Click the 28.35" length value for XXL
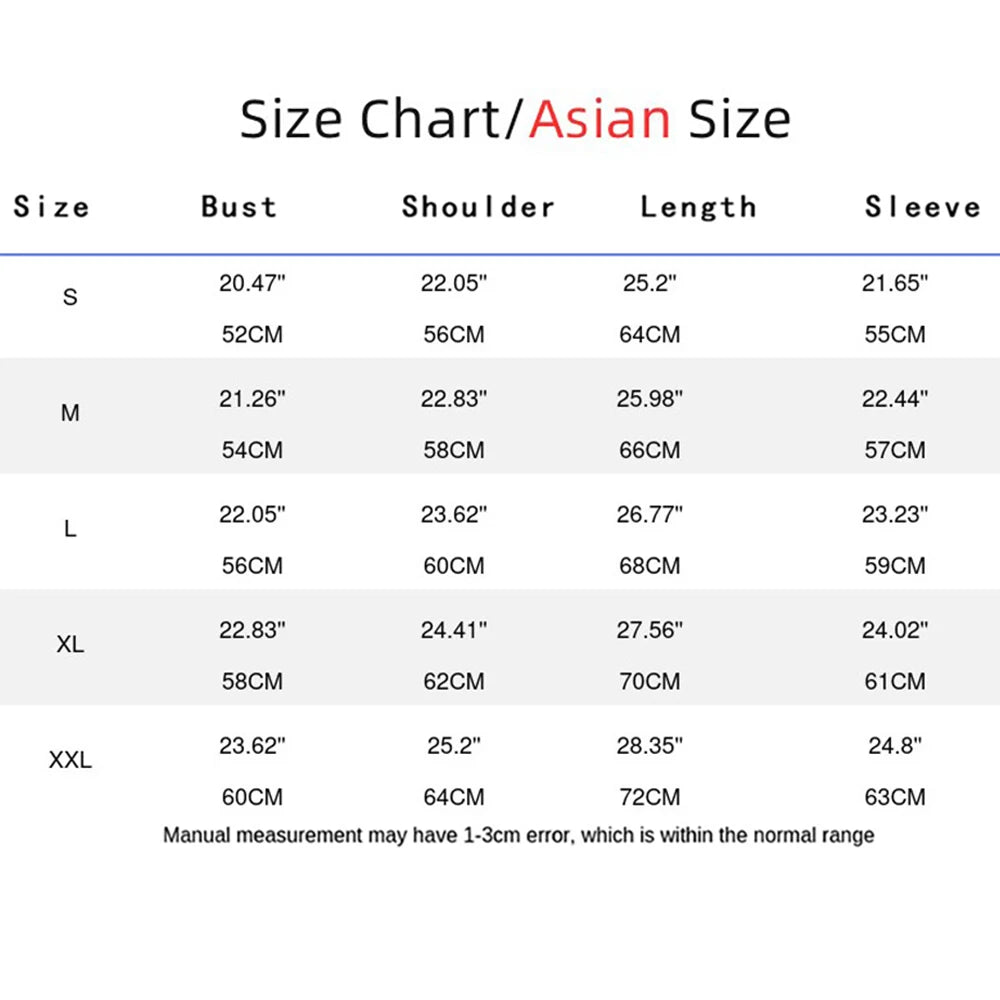 click(650, 745)
